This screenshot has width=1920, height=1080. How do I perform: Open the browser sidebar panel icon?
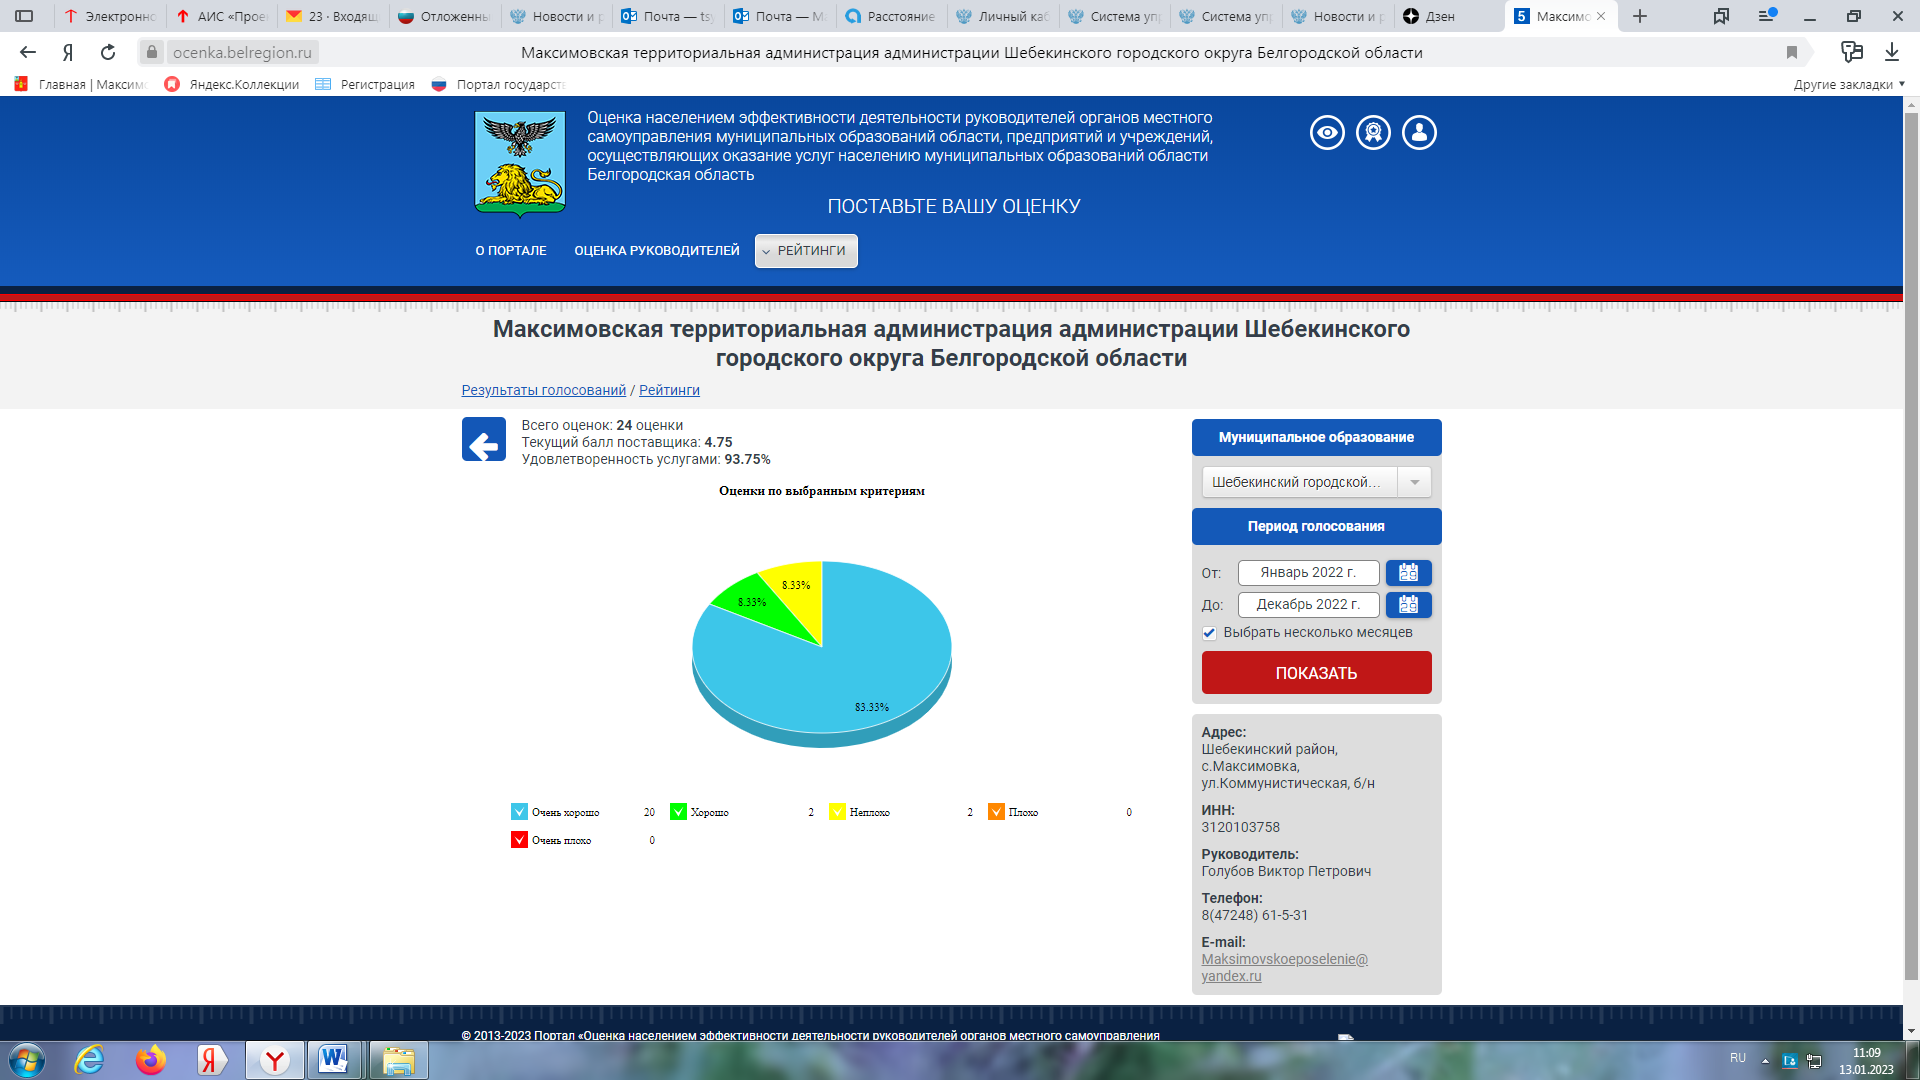(24, 16)
